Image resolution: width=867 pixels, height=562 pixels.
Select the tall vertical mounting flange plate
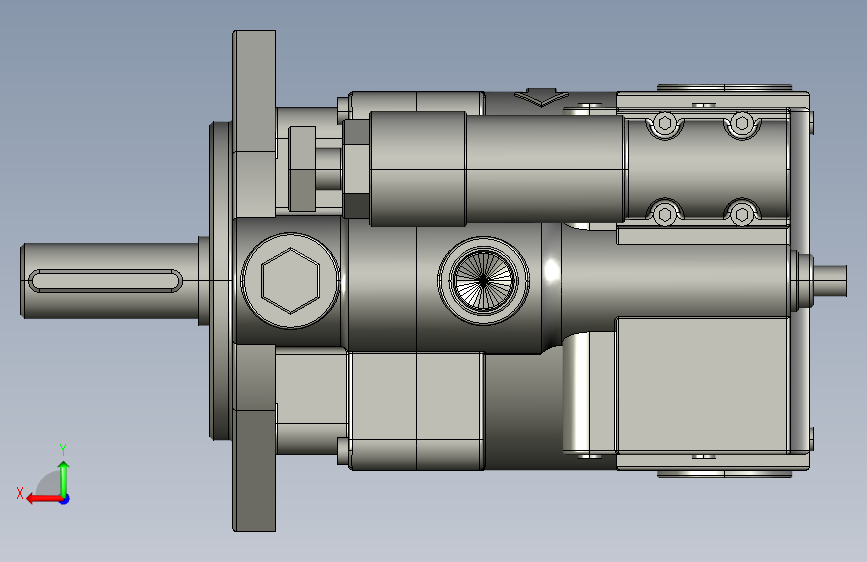[x=254, y=280]
